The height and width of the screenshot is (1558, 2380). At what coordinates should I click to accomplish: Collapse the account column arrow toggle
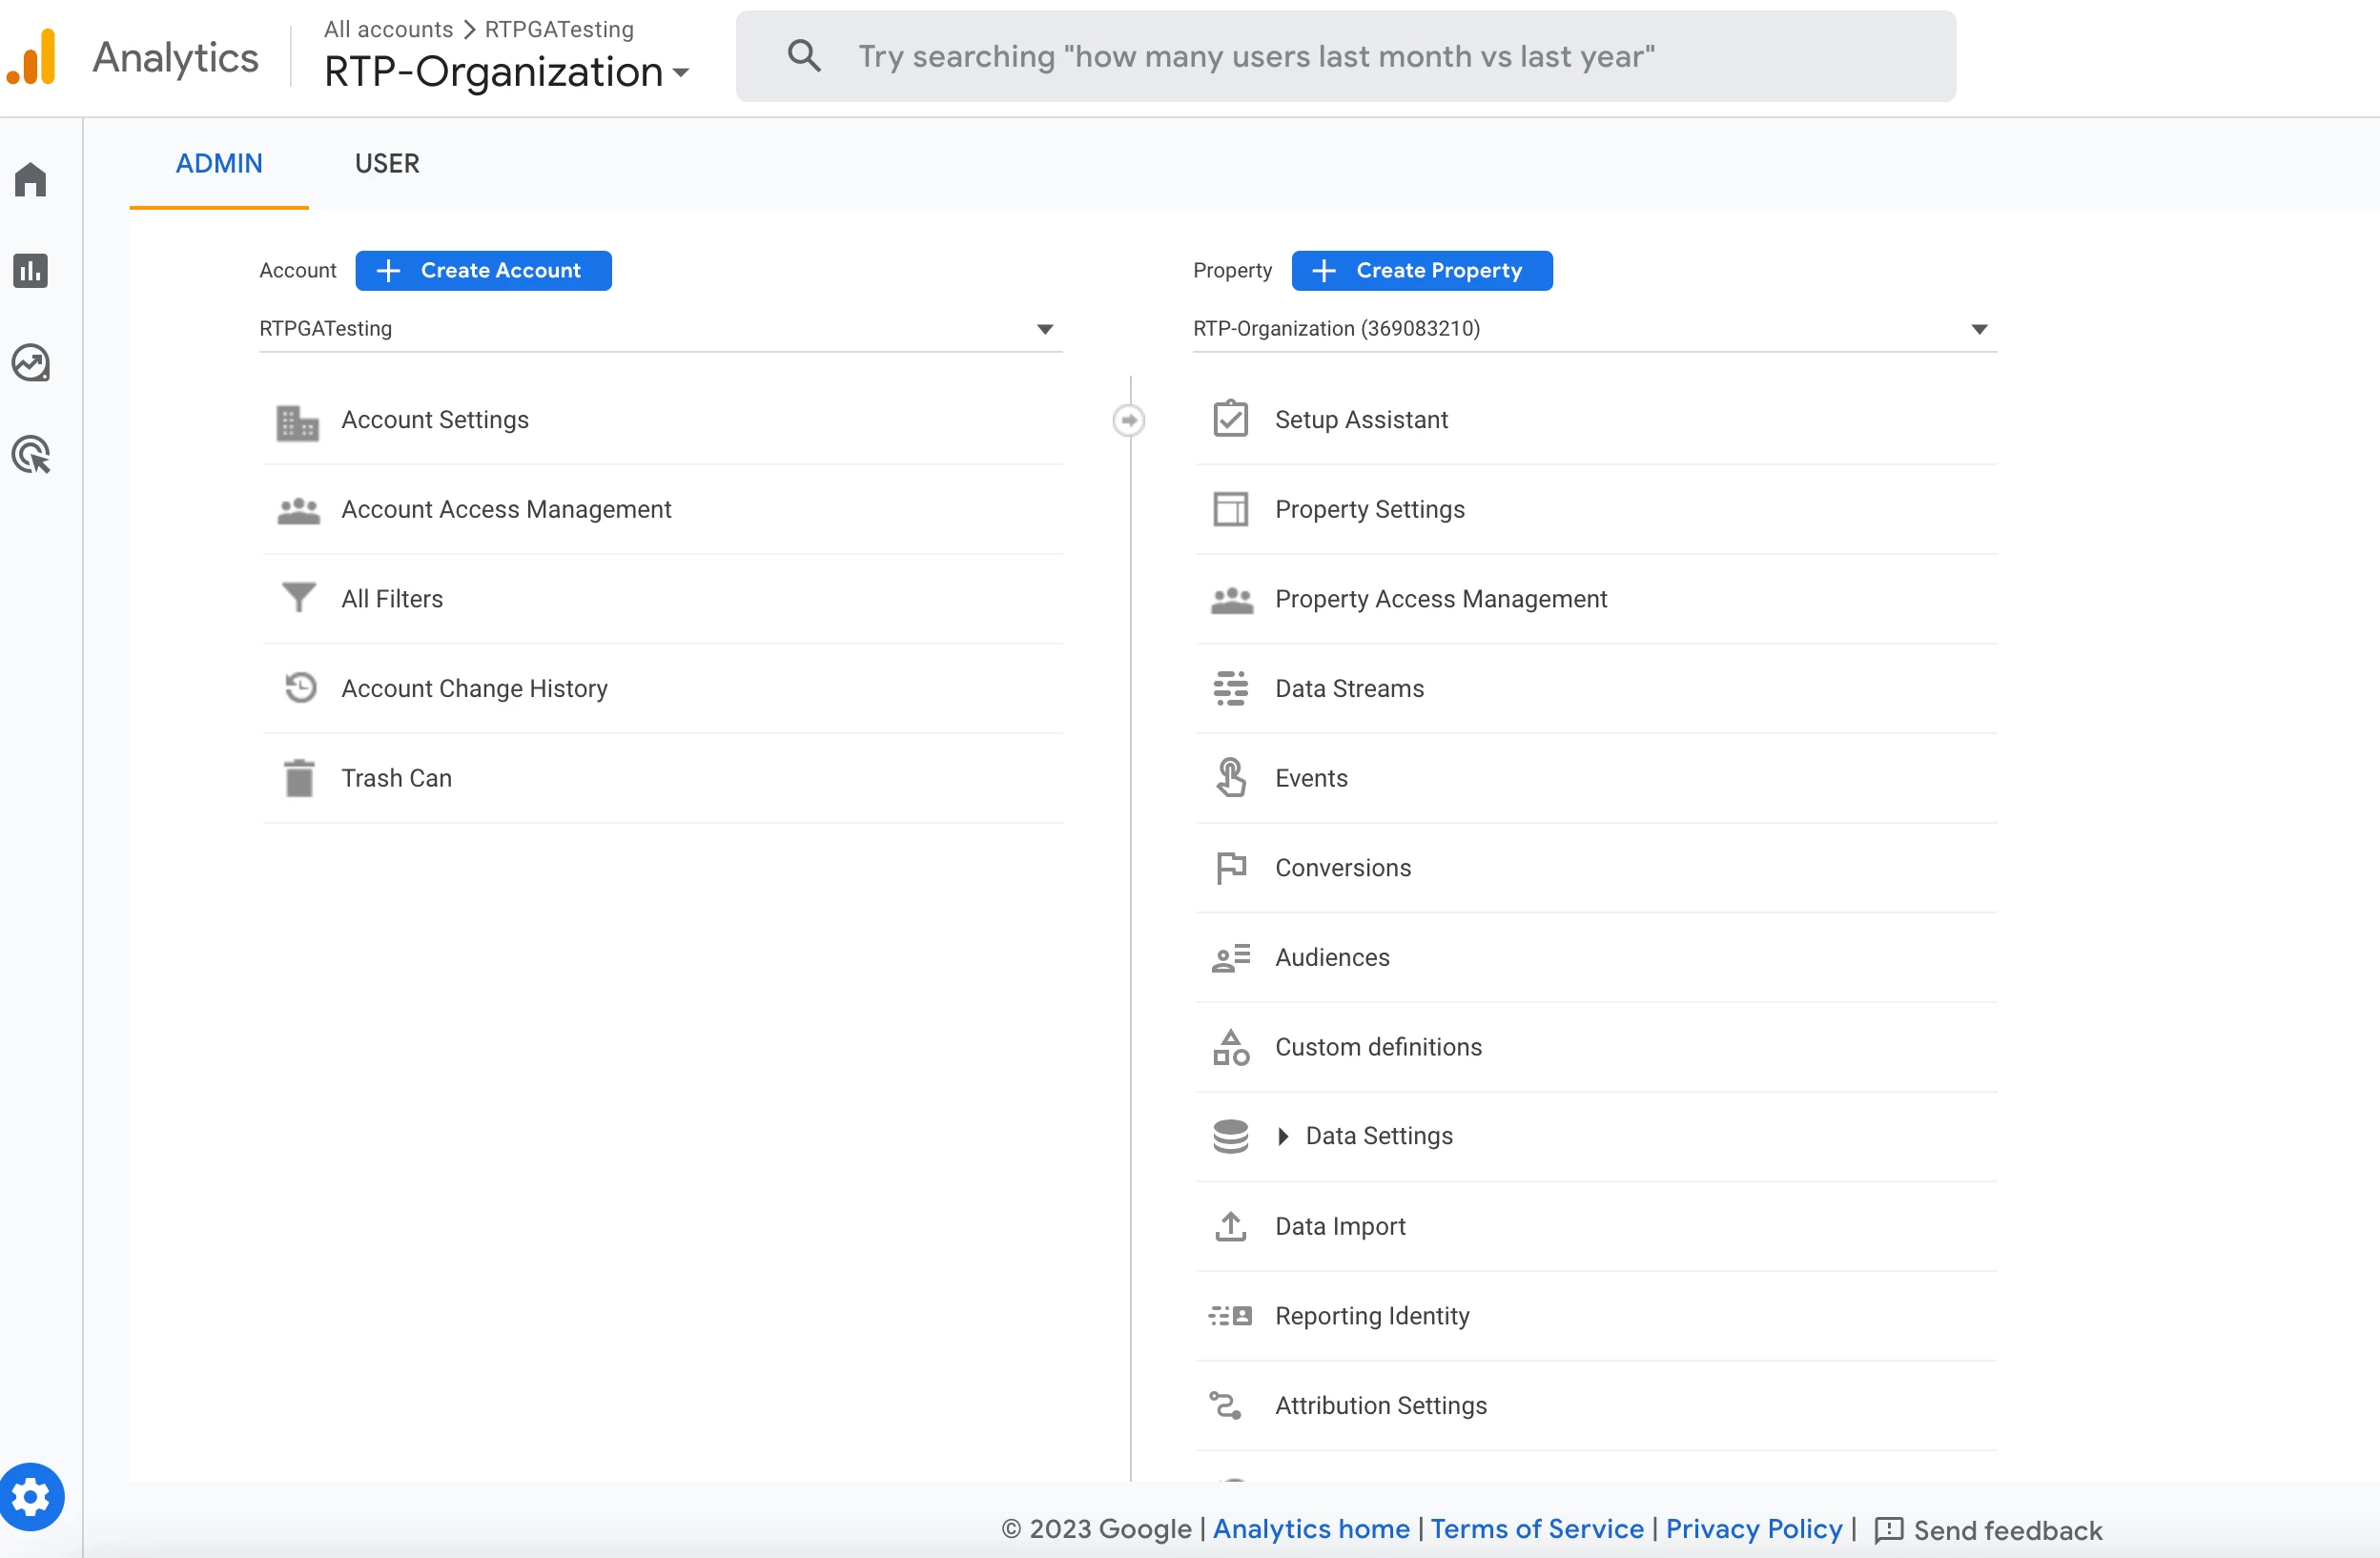click(x=1129, y=420)
